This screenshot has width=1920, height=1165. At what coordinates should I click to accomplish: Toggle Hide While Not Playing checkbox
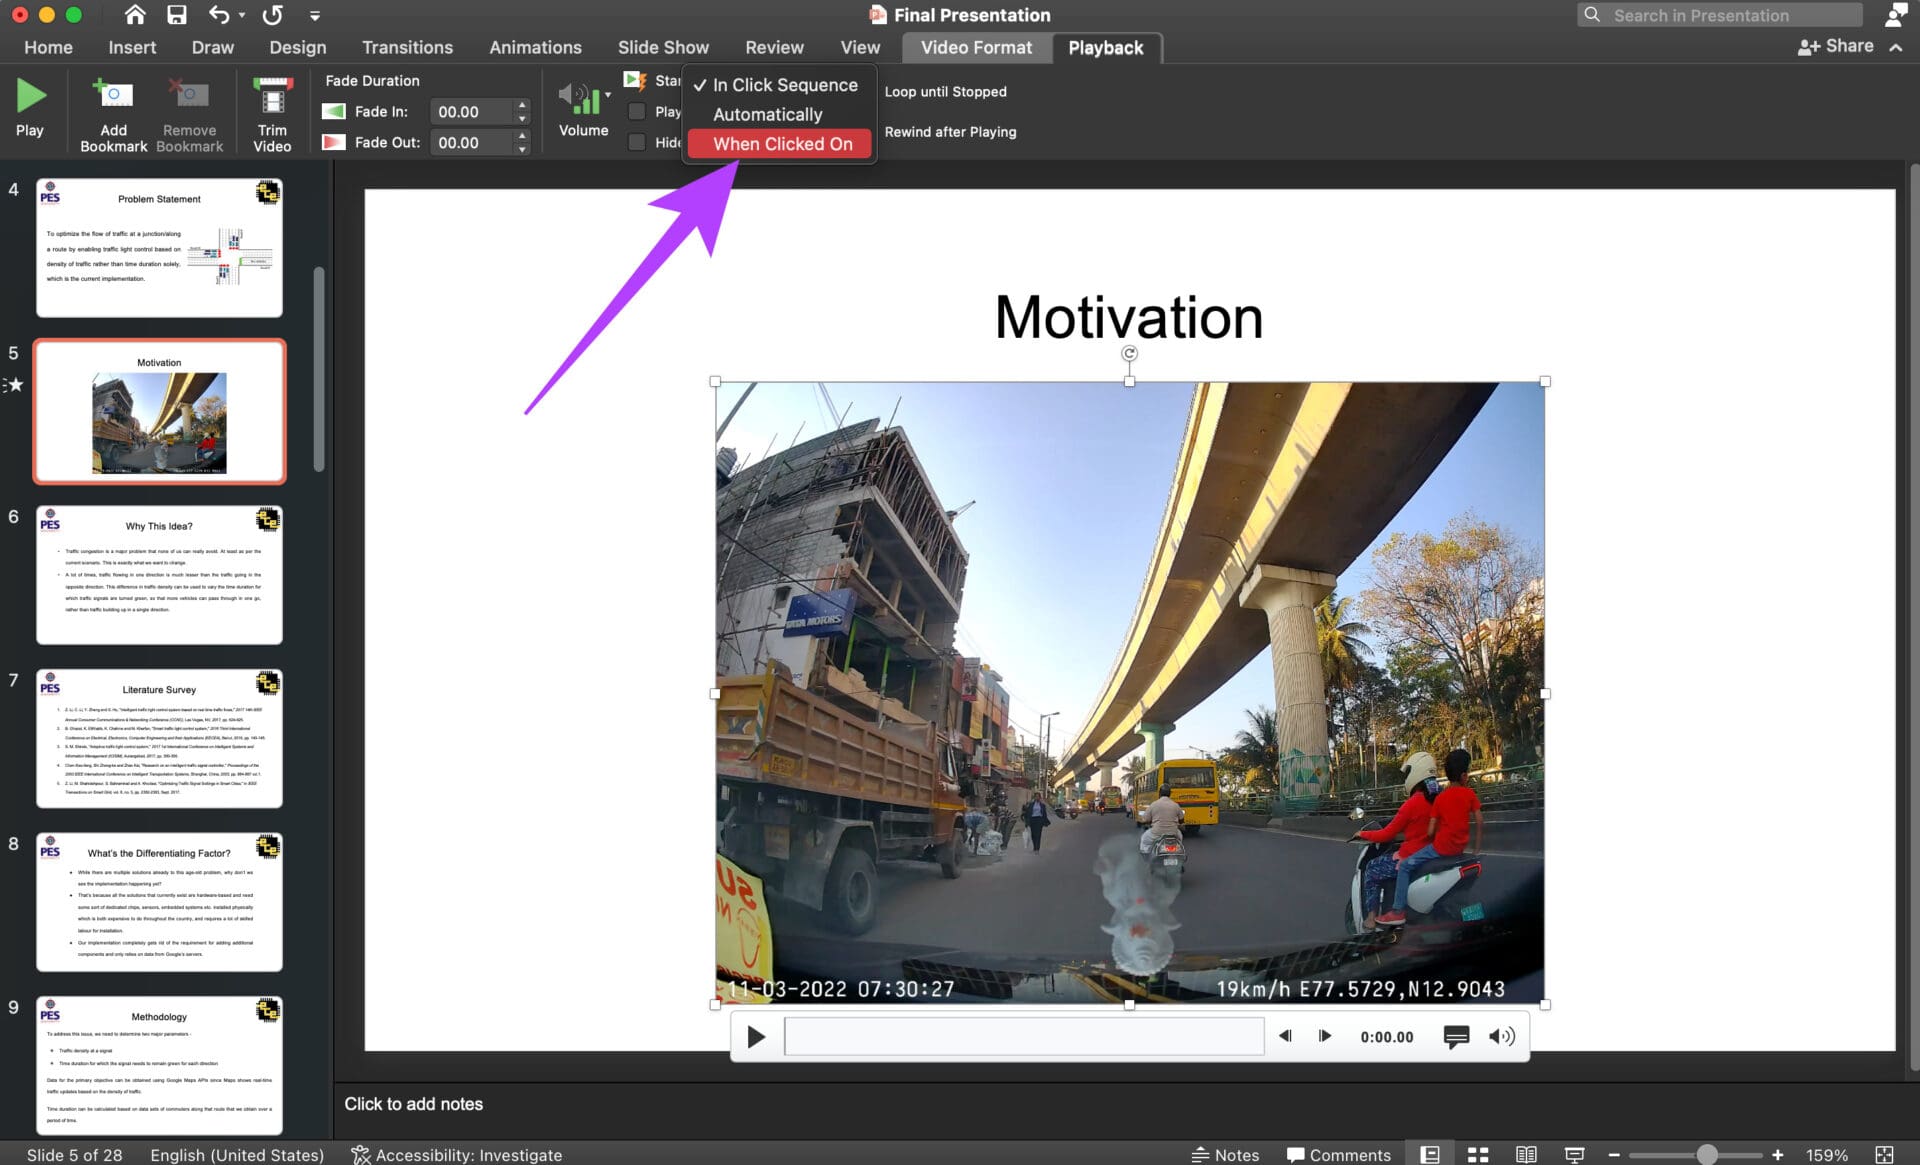point(636,142)
